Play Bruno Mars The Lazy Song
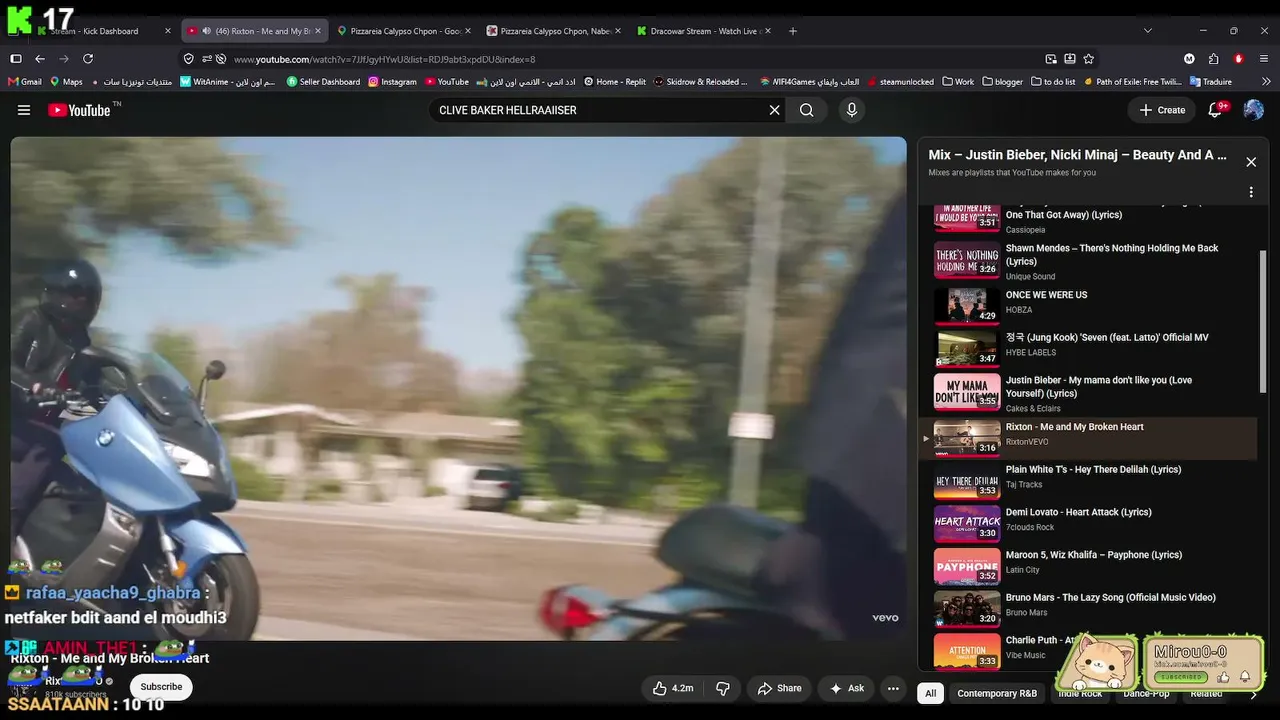This screenshot has height=720, width=1280. click(x=1088, y=607)
